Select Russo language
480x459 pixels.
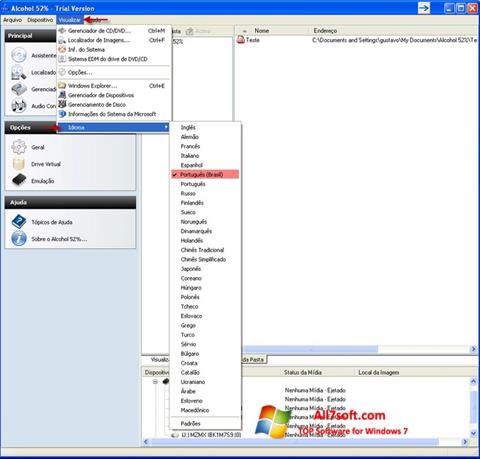(x=205, y=193)
